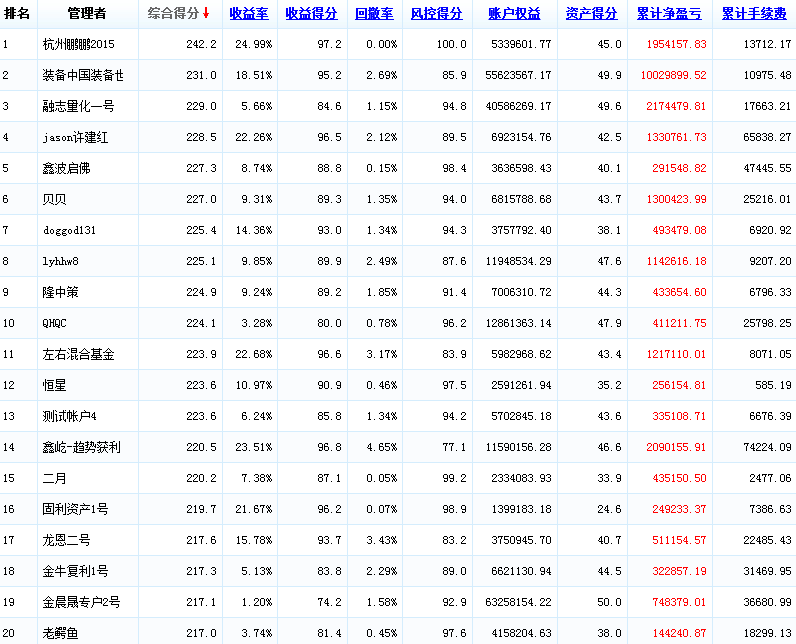Select manager 金晨晟专户2号

tap(81, 602)
